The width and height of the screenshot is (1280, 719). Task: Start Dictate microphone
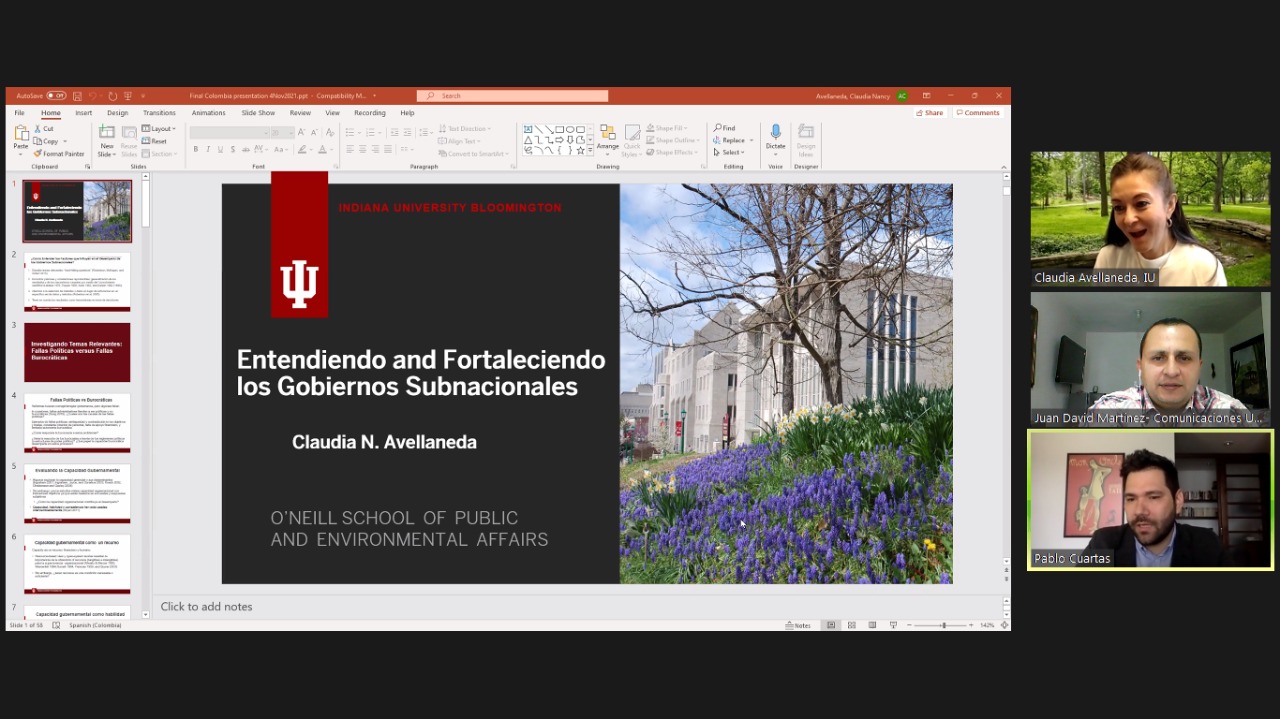click(x=775, y=138)
